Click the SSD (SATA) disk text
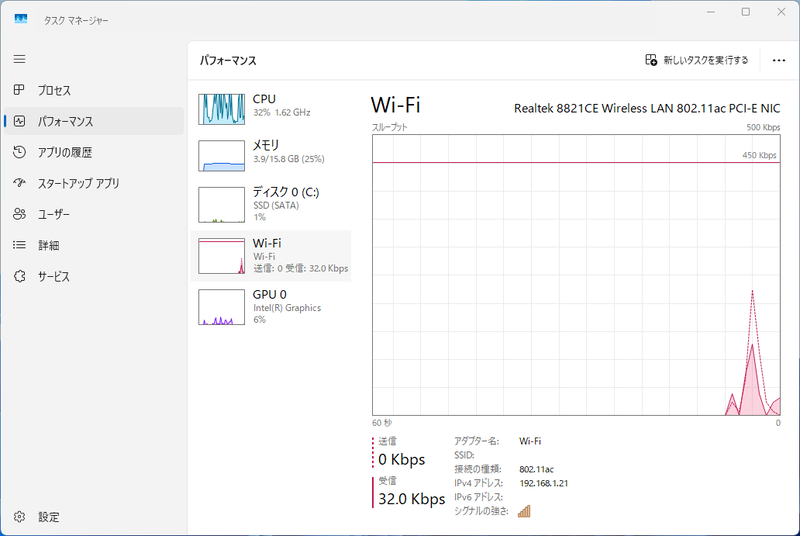This screenshot has width=800, height=536. (x=276, y=206)
